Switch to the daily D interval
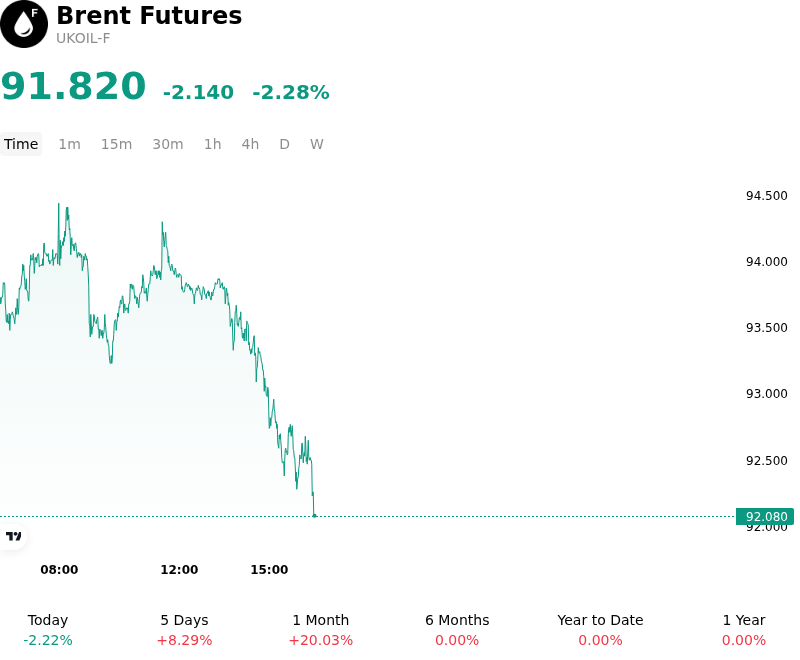Image resolution: width=800 pixels, height=660 pixels. (284, 144)
